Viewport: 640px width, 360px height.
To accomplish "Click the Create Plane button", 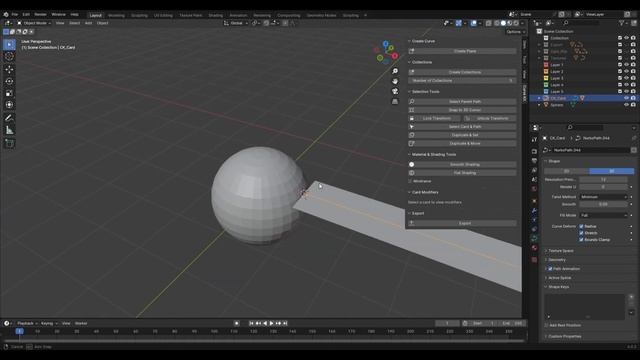I will (x=462, y=51).
